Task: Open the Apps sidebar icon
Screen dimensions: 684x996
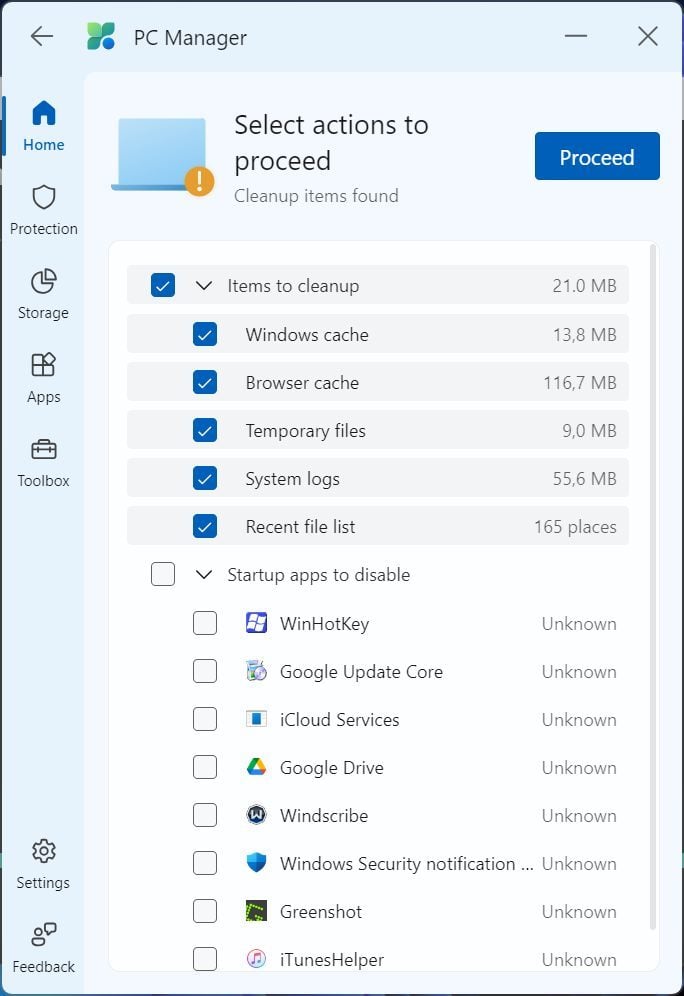Action: [x=43, y=365]
